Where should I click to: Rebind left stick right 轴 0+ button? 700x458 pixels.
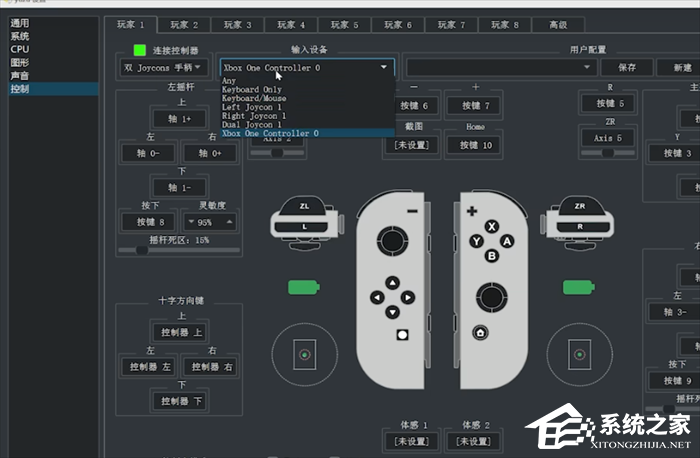pos(210,154)
